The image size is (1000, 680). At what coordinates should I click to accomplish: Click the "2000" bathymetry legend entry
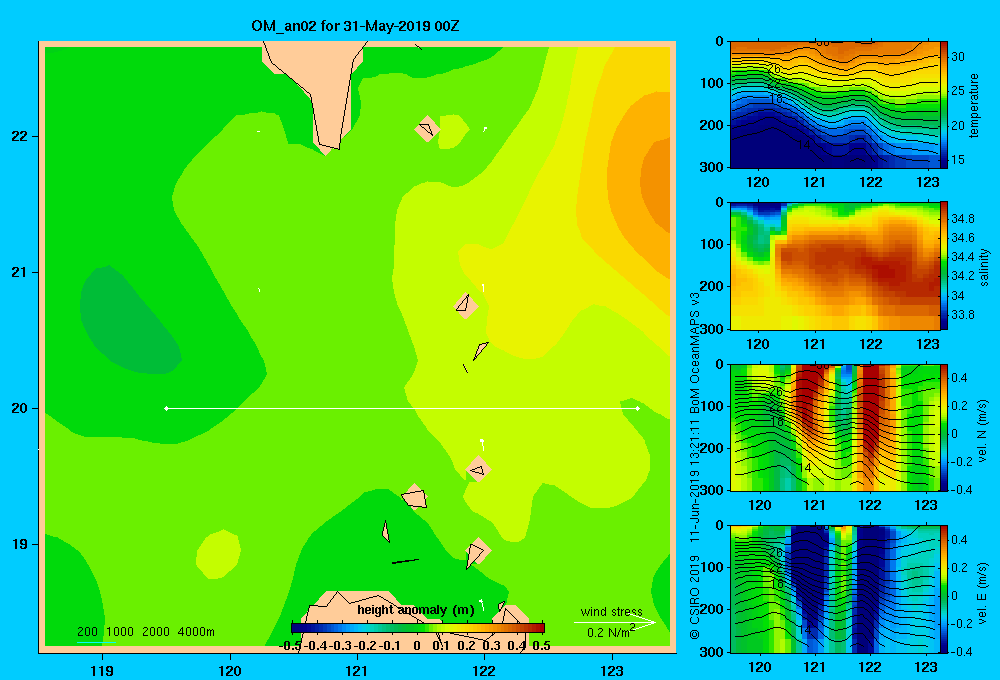[x=156, y=632]
